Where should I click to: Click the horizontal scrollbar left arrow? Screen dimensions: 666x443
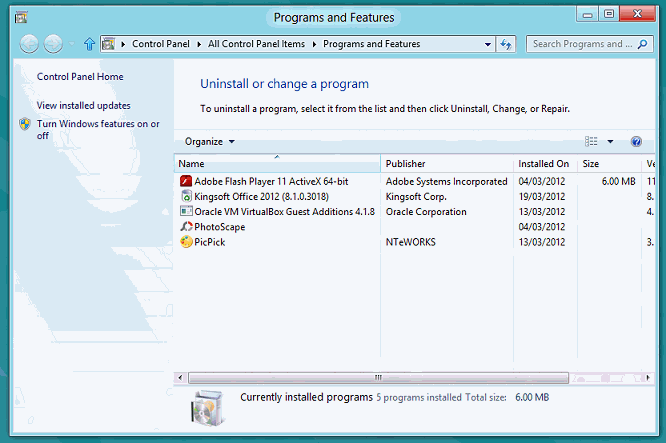pyautogui.click(x=181, y=378)
